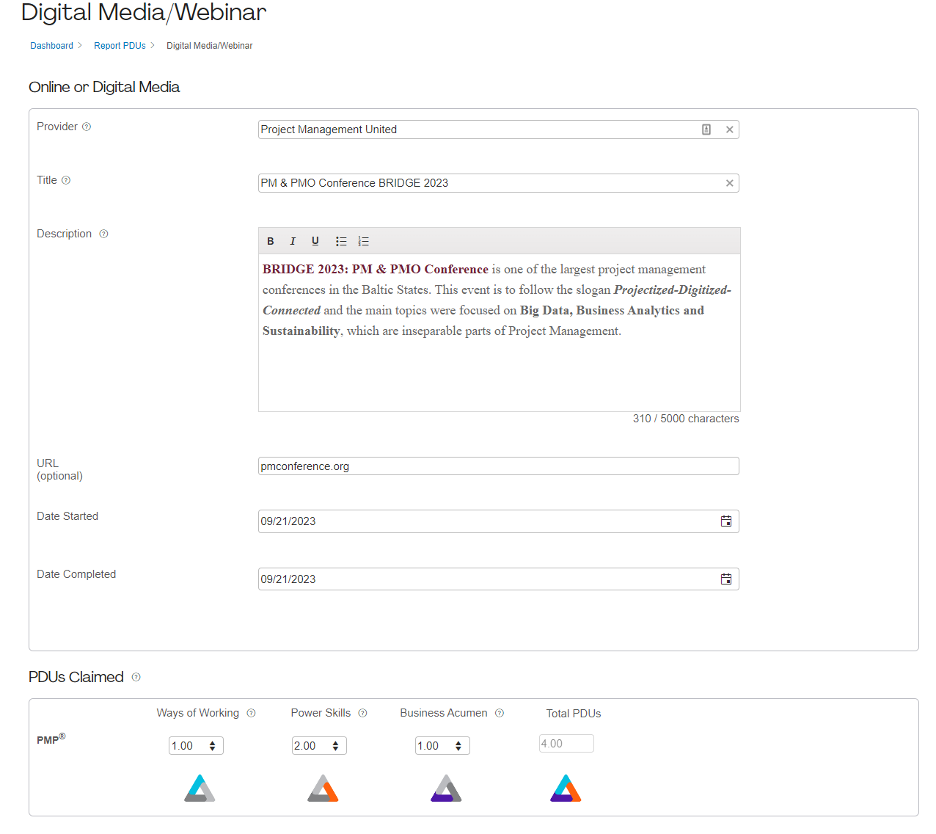Clear the Provider field with the X
This screenshot has height=834, width=936.
[x=729, y=130]
